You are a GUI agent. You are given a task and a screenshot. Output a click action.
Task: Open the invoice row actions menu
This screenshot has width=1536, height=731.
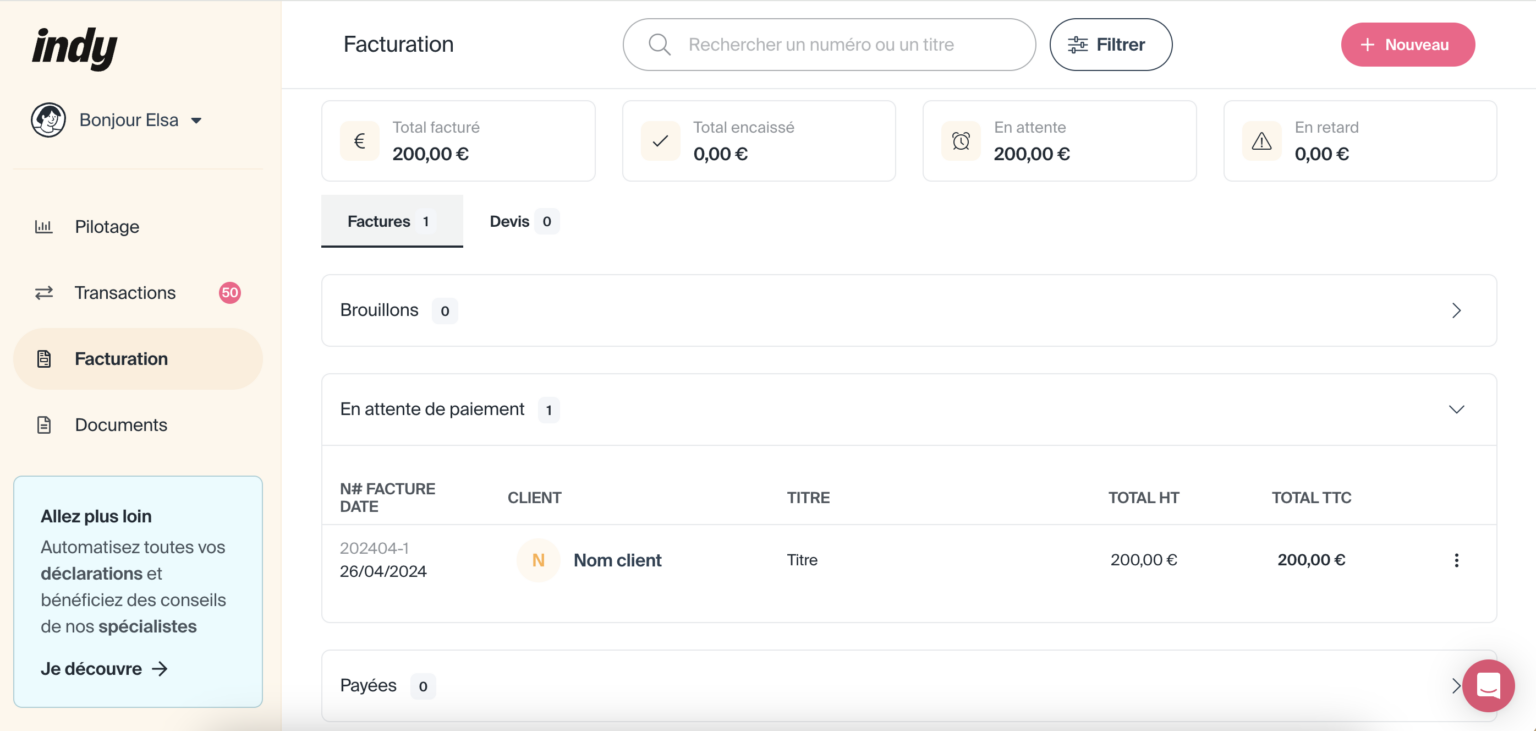1456,560
